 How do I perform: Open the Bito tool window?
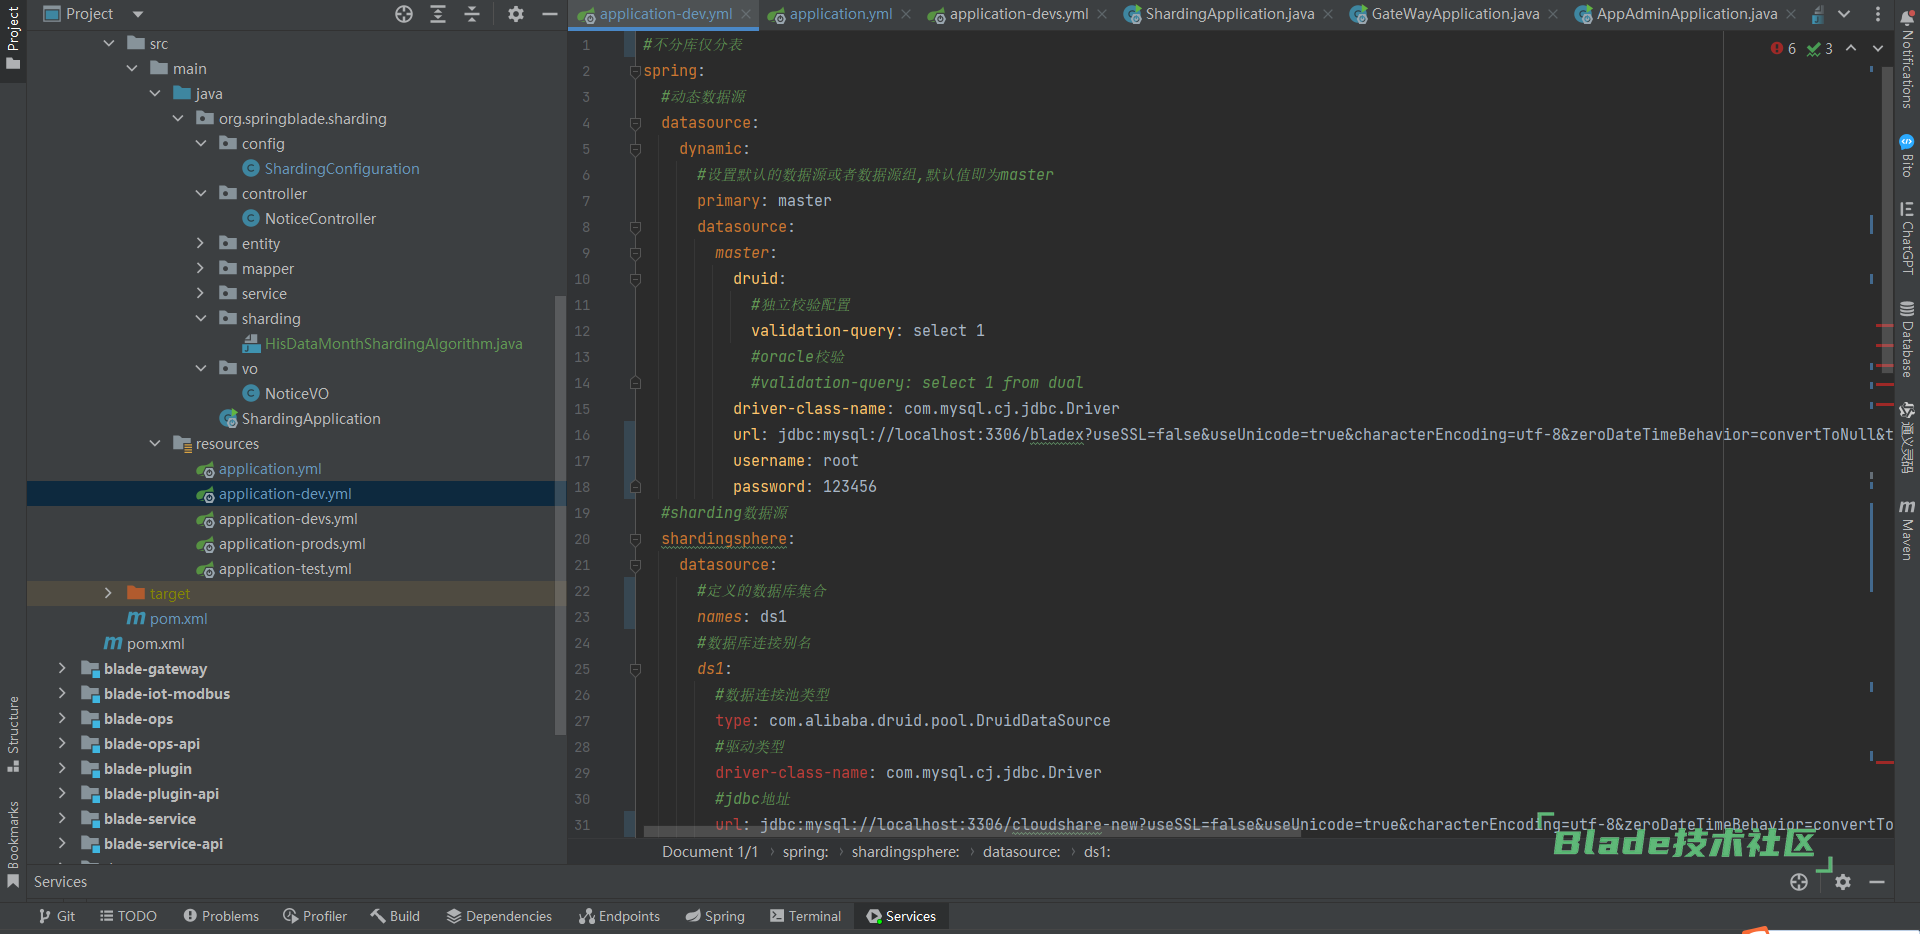click(1907, 156)
